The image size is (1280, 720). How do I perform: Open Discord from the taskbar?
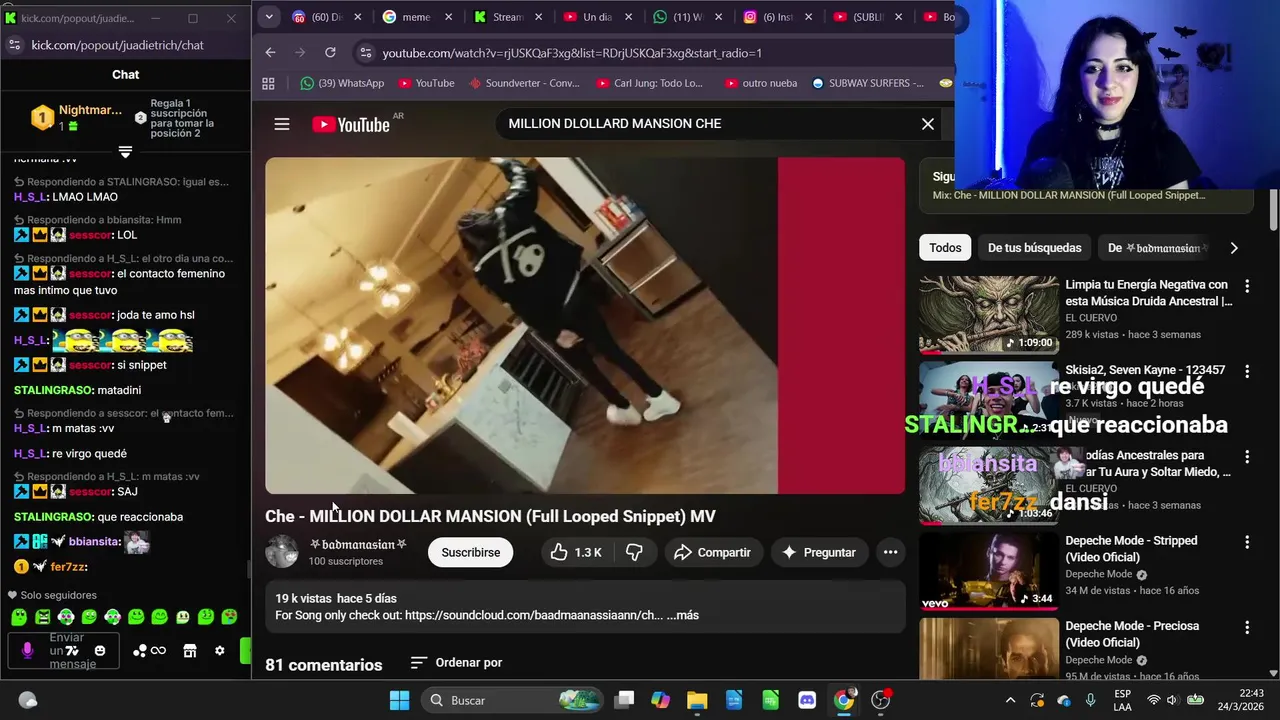click(x=807, y=700)
